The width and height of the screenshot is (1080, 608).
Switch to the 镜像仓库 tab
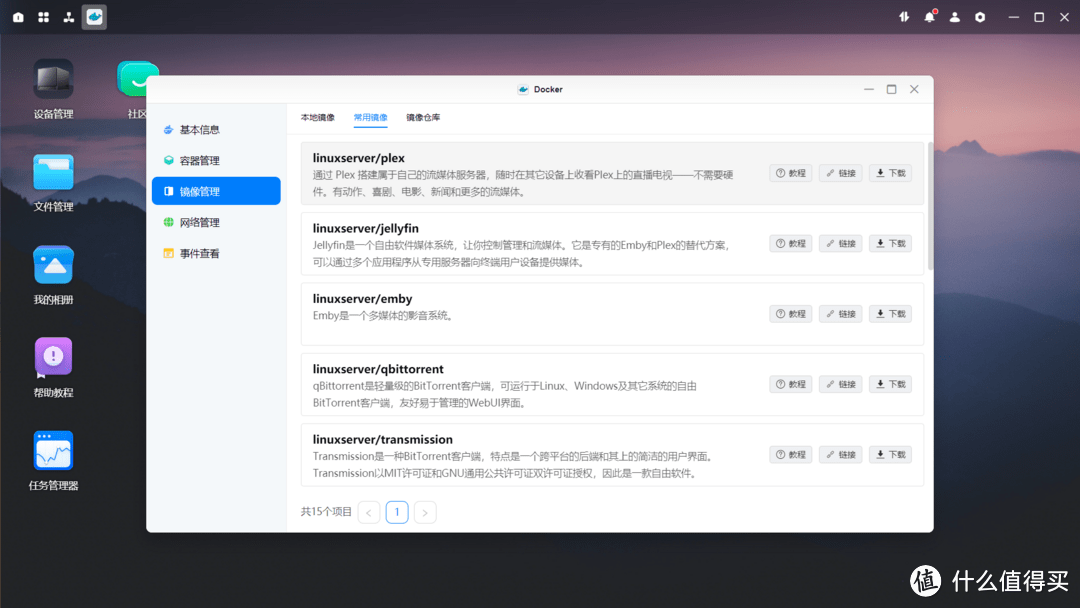[x=423, y=118]
